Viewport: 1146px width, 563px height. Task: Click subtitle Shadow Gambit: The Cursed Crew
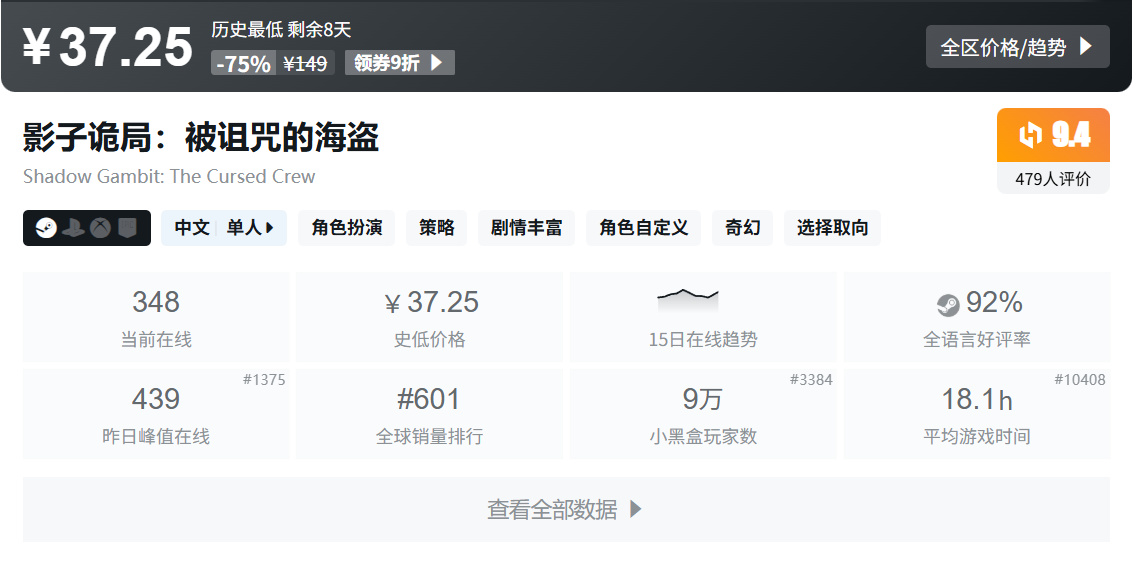click(x=169, y=176)
